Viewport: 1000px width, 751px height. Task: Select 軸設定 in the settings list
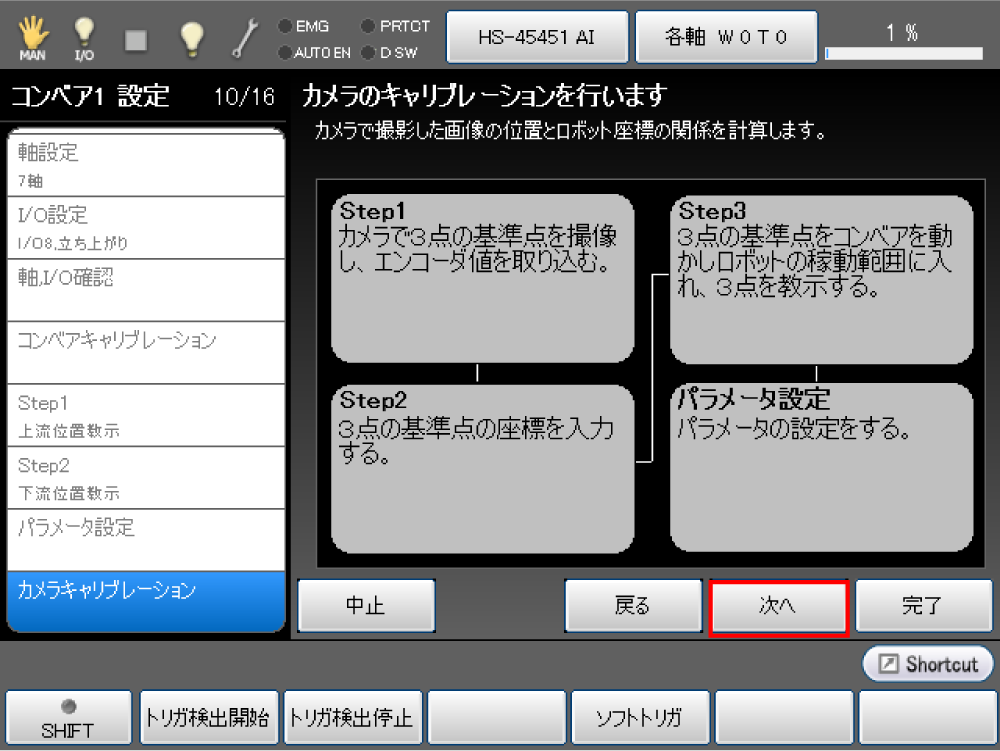145,164
